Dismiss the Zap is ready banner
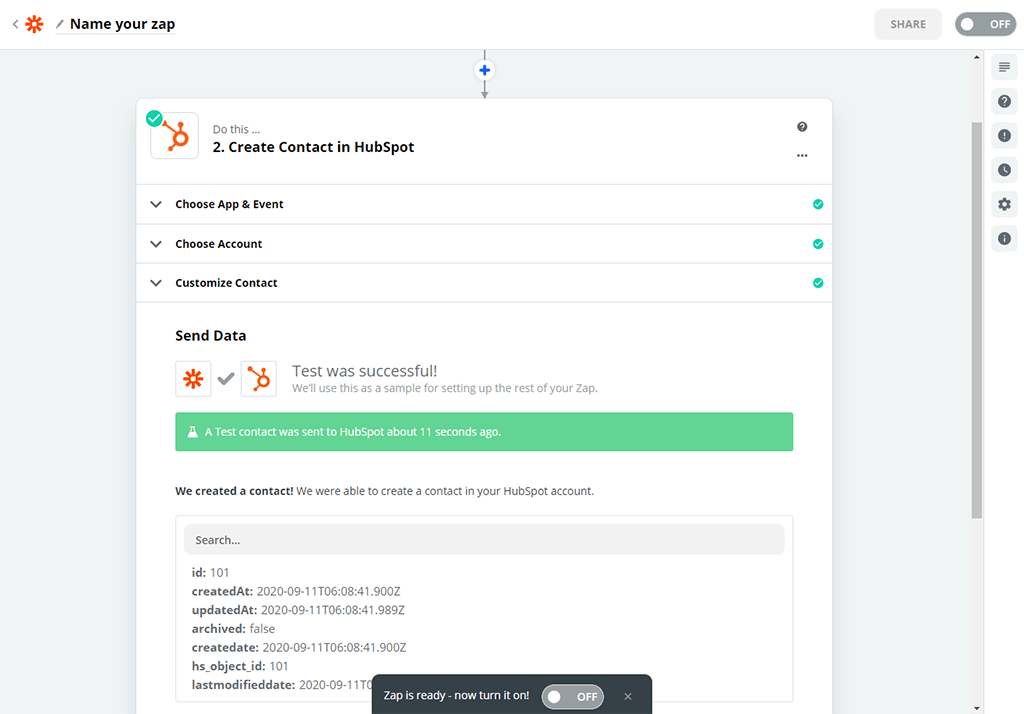The width and height of the screenshot is (1024, 714). [x=628, y=696]
